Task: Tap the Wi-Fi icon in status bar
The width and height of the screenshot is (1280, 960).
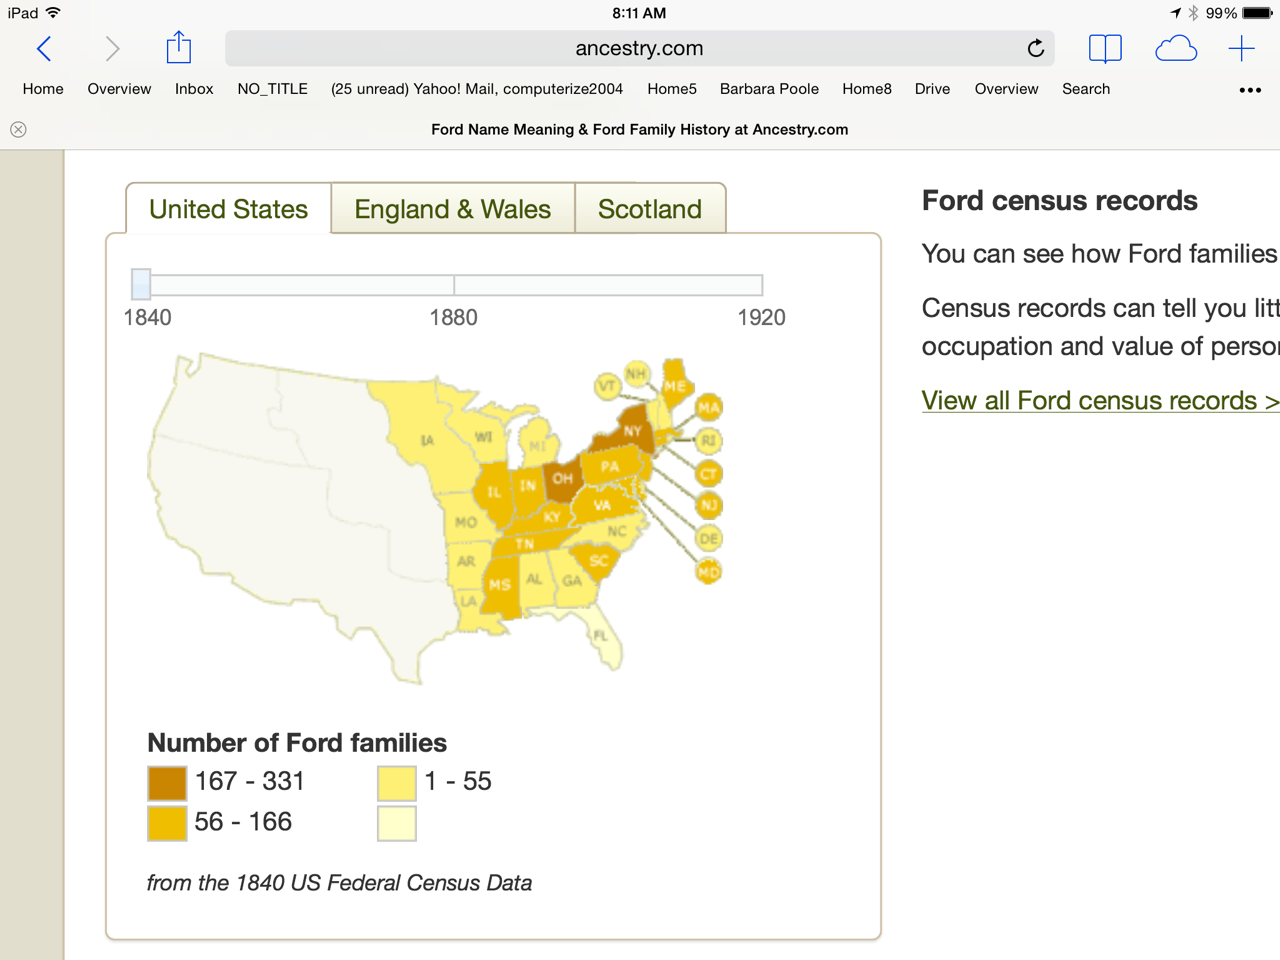Action: pos(53,13)
